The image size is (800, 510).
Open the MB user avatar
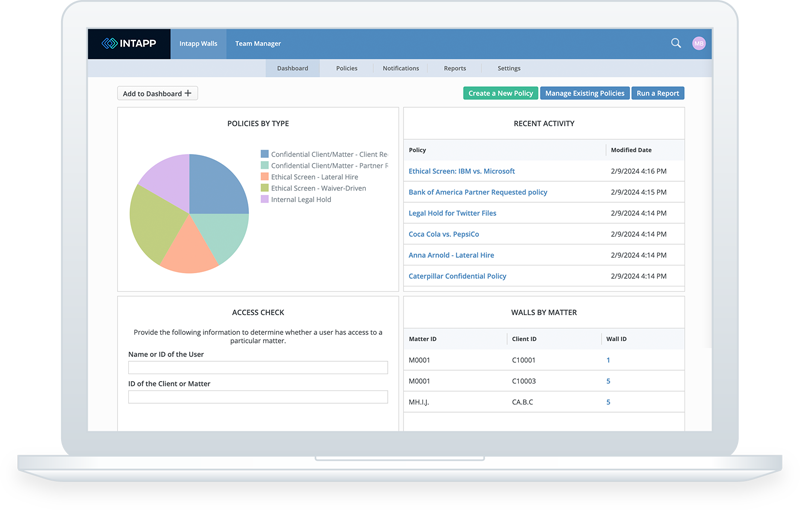point(698,43)
